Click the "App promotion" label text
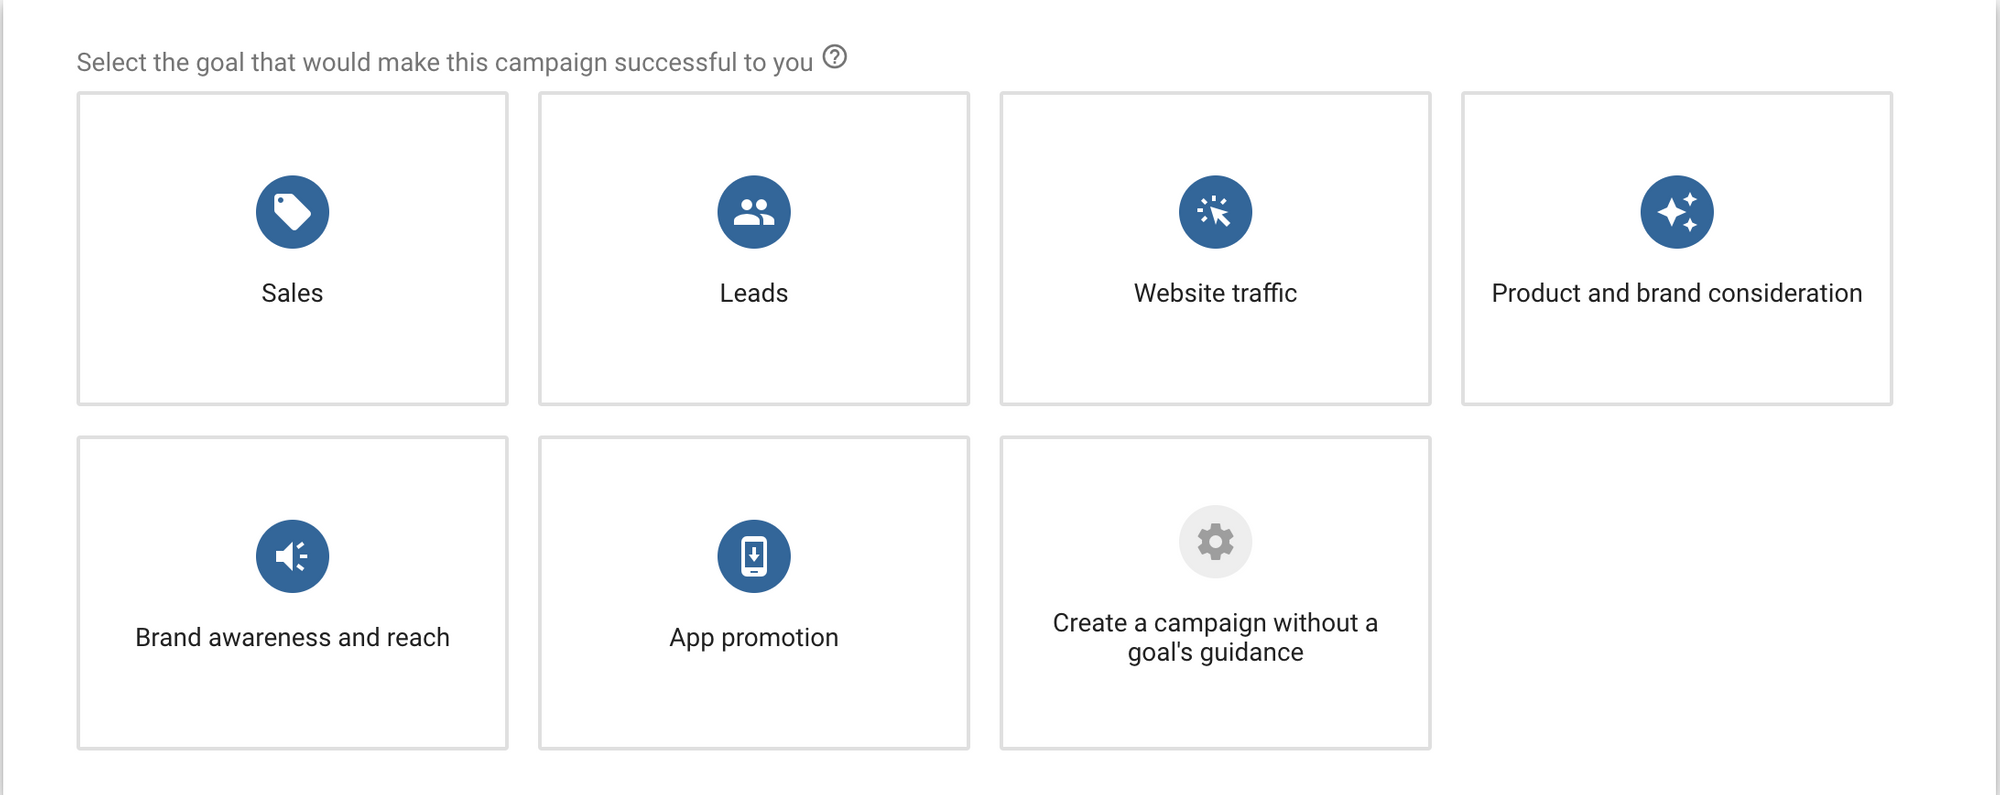 click(754, 637)
